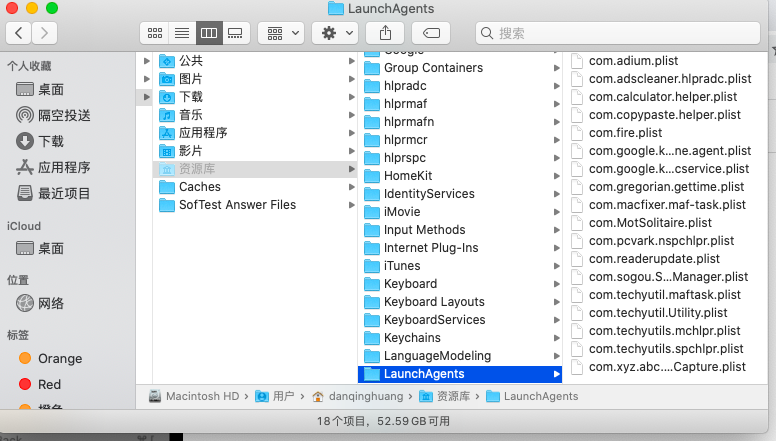Screen dimensions: 776x441
Task: Select the LaunchAgents folder
Action: [x=460, y=374]
